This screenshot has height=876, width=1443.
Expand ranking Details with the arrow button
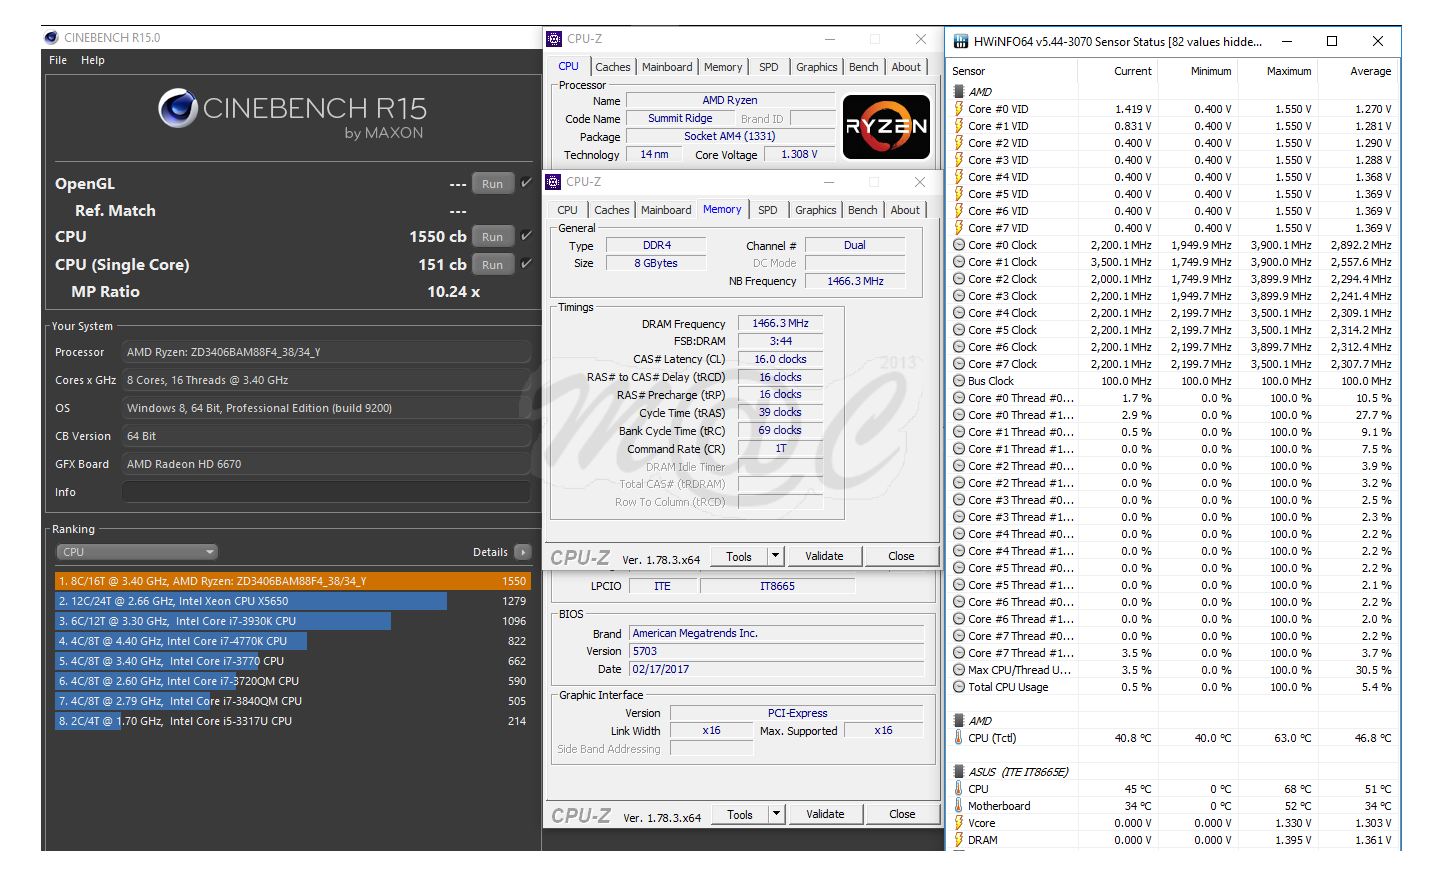tap(522, 552)
